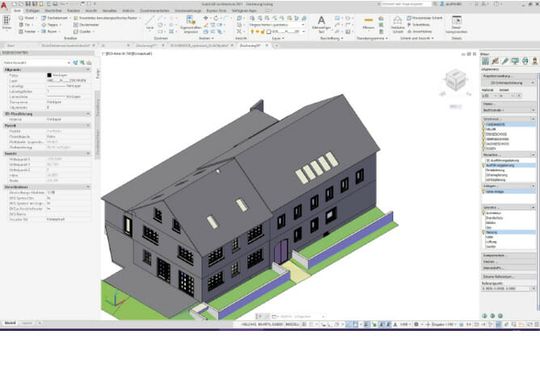Collapse the Allgemein section in properties

(x=88, y=70)
